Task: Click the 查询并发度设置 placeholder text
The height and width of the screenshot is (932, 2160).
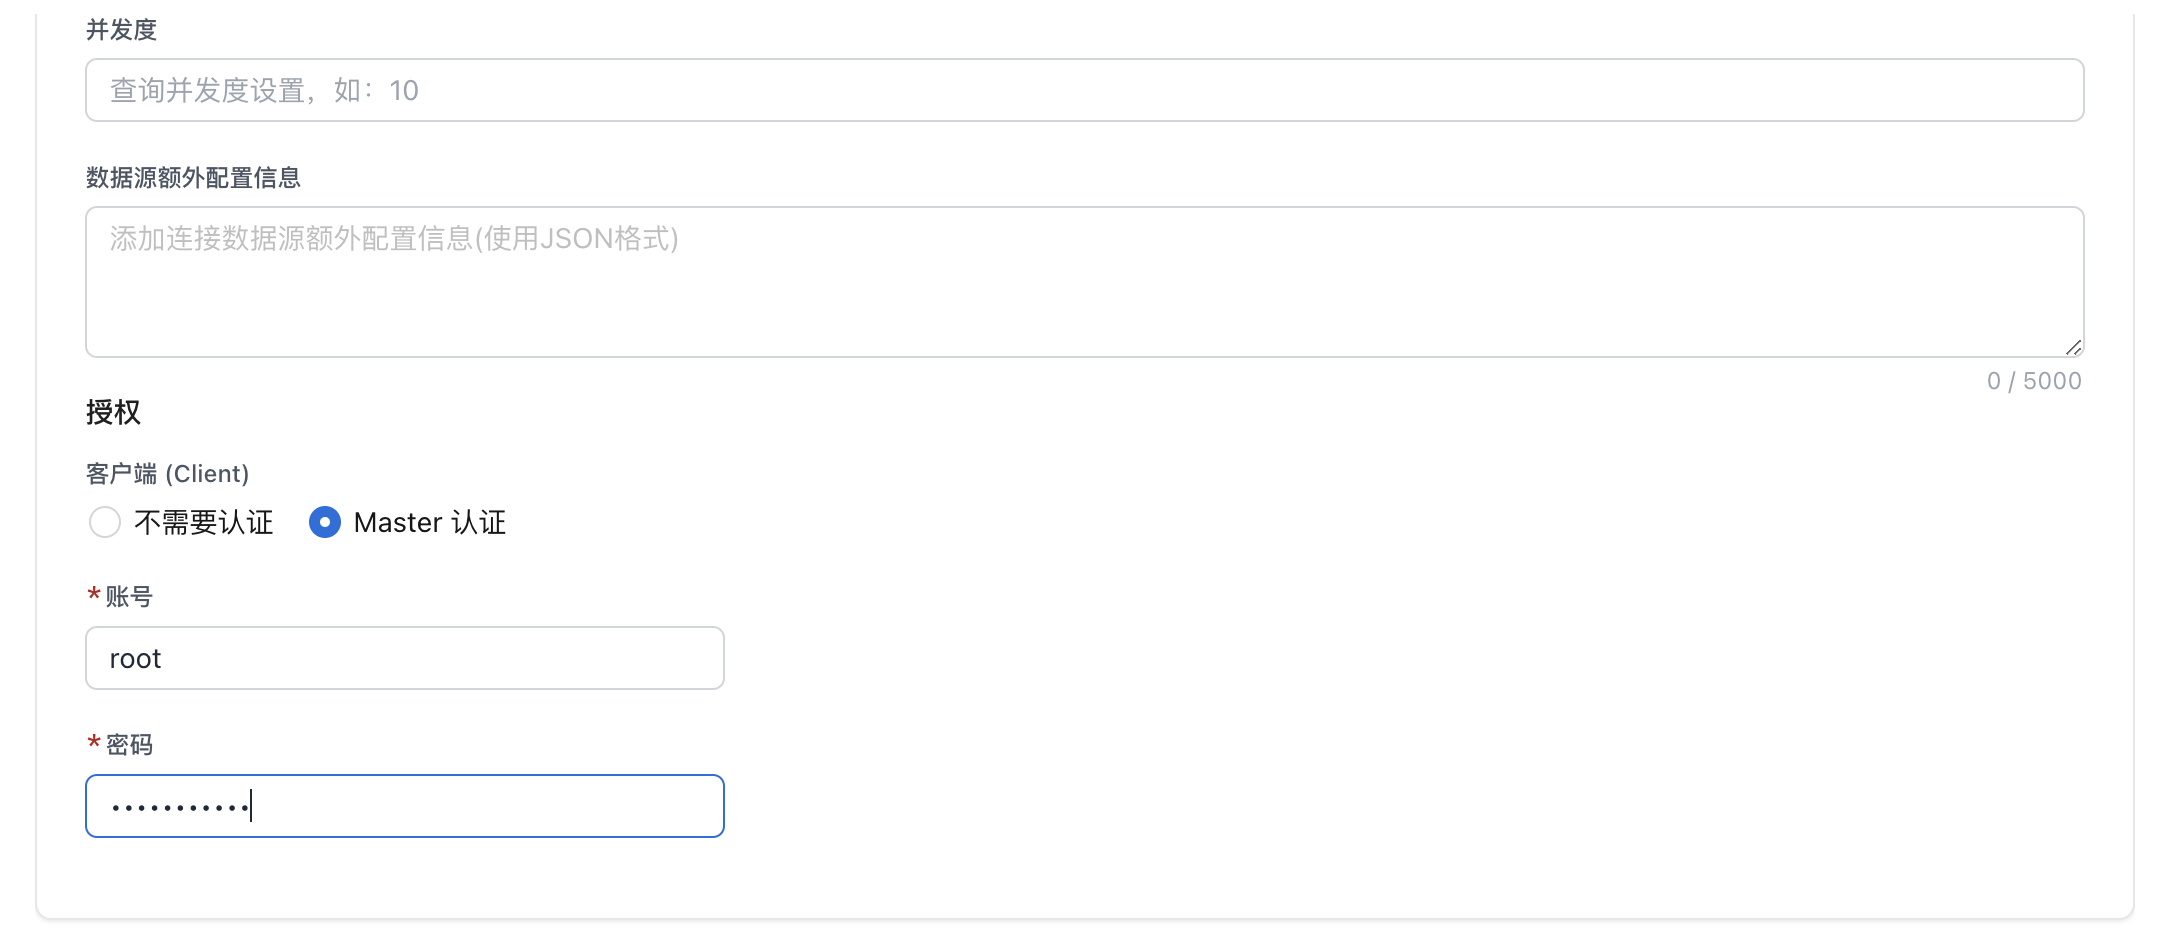Action: pyautogui.click(x=264, y=90)
